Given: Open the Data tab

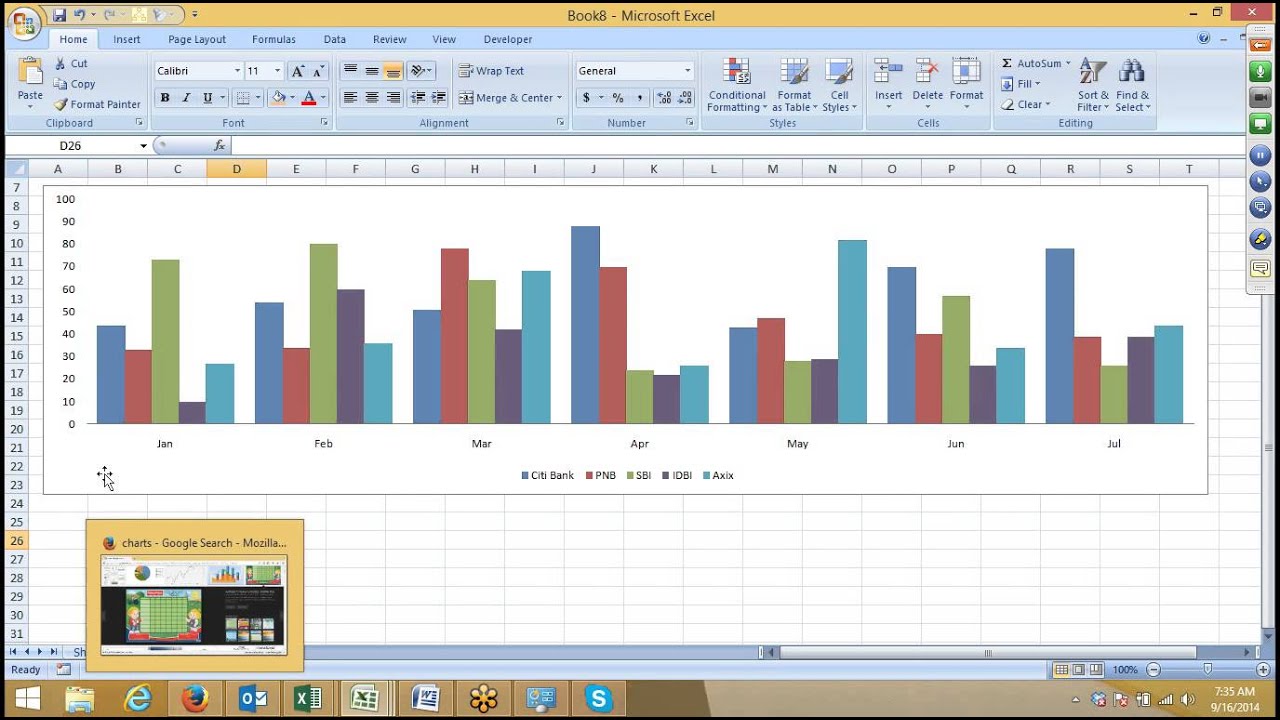Looking at the screenshot, I should [335, 39].
